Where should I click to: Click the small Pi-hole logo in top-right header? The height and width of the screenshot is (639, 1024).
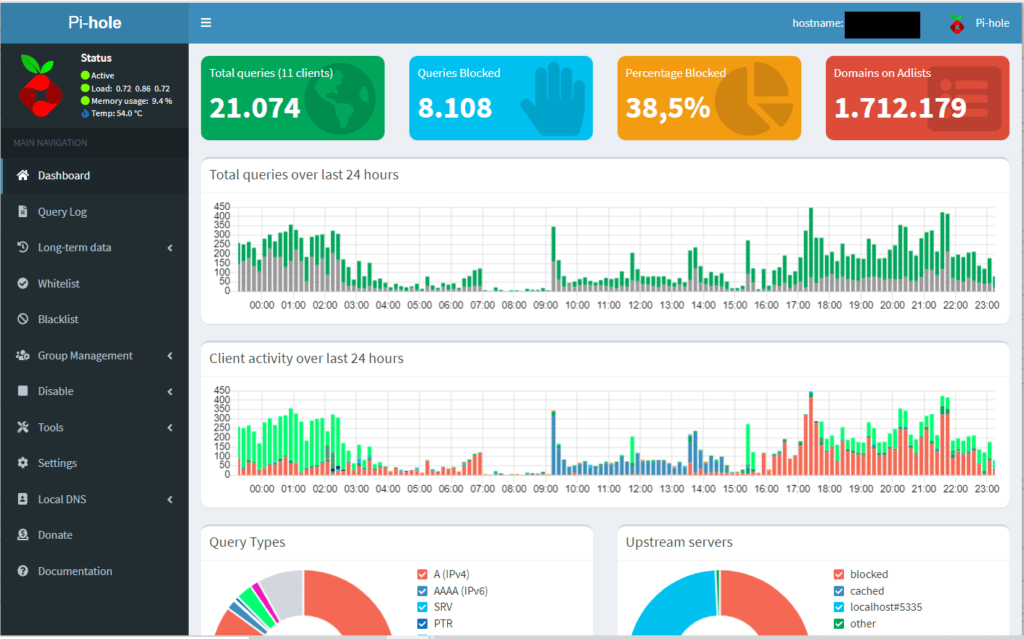pyautogui.click(x=957, y=24)
